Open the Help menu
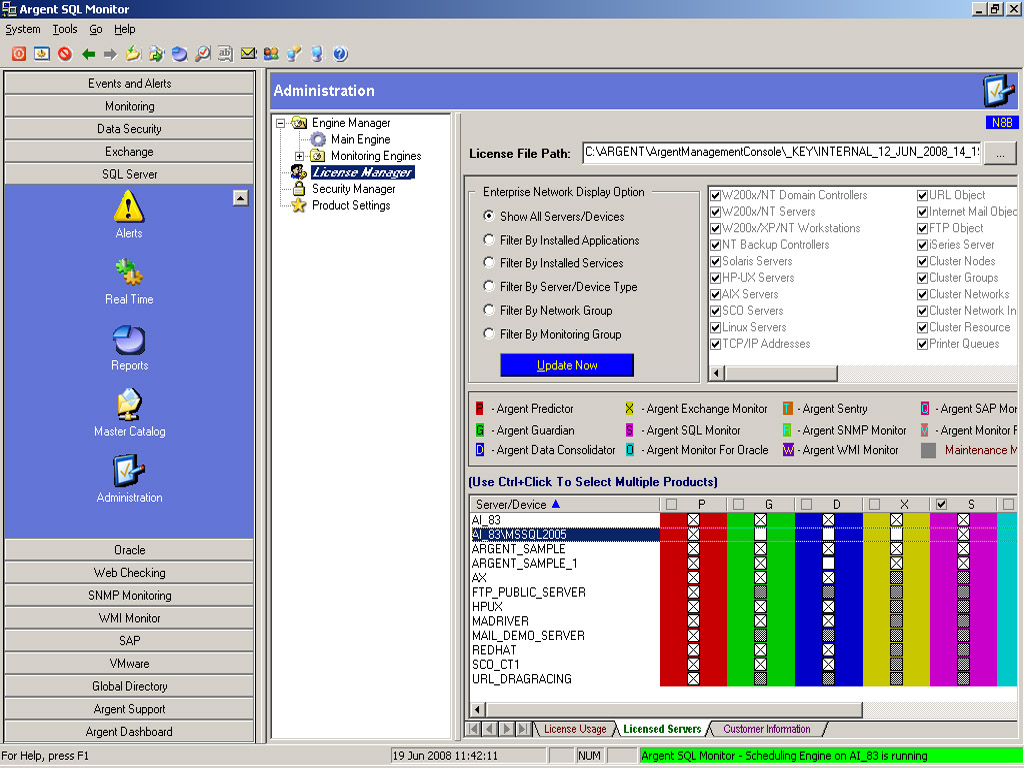Viewport: 1024px width, 768px height. point(125,29)
